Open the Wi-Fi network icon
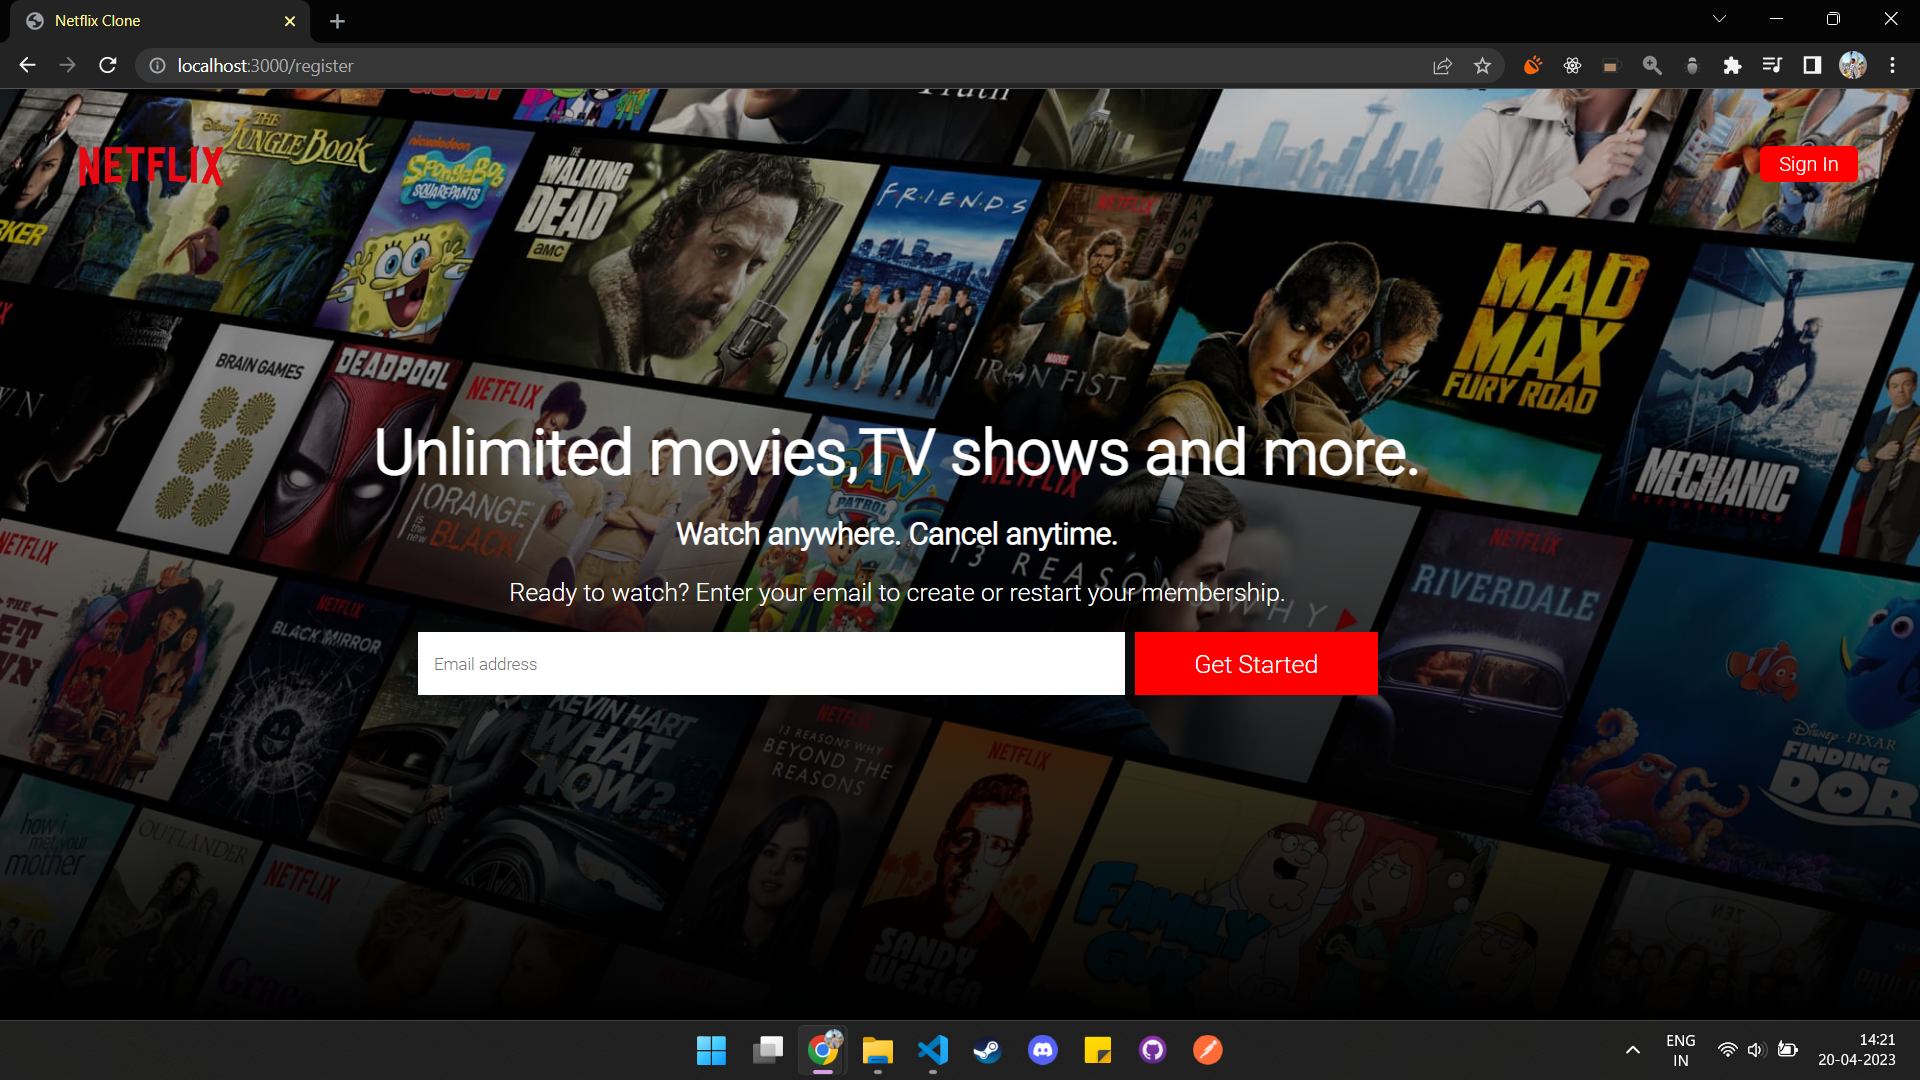The image size is (1920, 1080). [1727, 1050]
